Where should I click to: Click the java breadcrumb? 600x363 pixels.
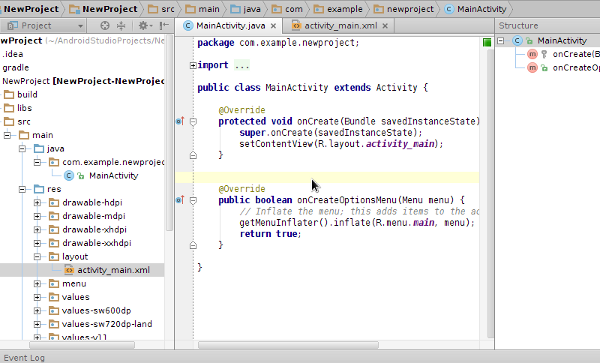click(246, 9)
